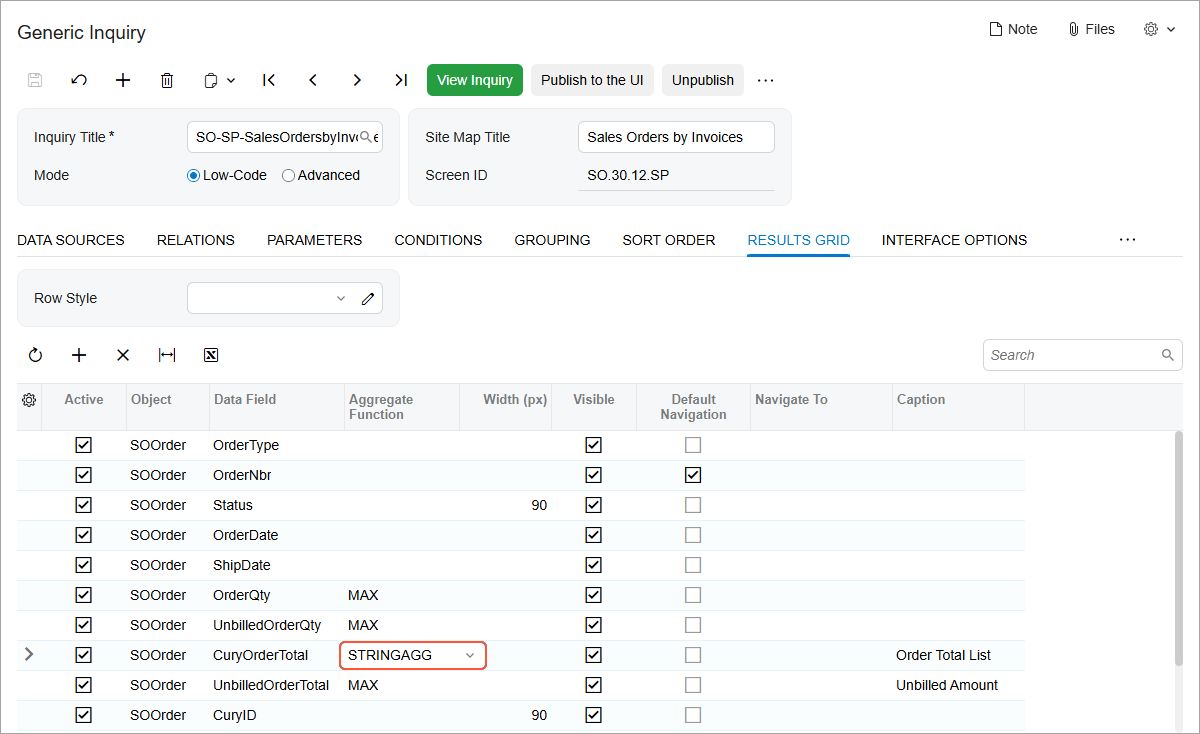
Task: Export grid to Excel icon
Action: coord(211,355)
